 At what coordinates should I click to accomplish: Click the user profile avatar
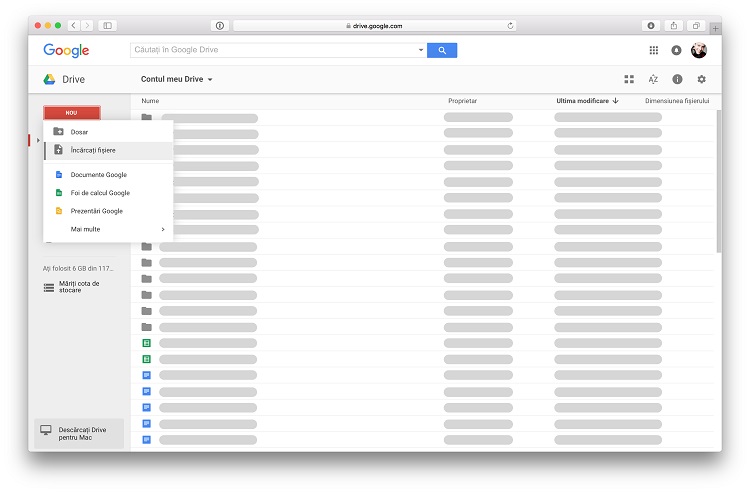[699, 50]
